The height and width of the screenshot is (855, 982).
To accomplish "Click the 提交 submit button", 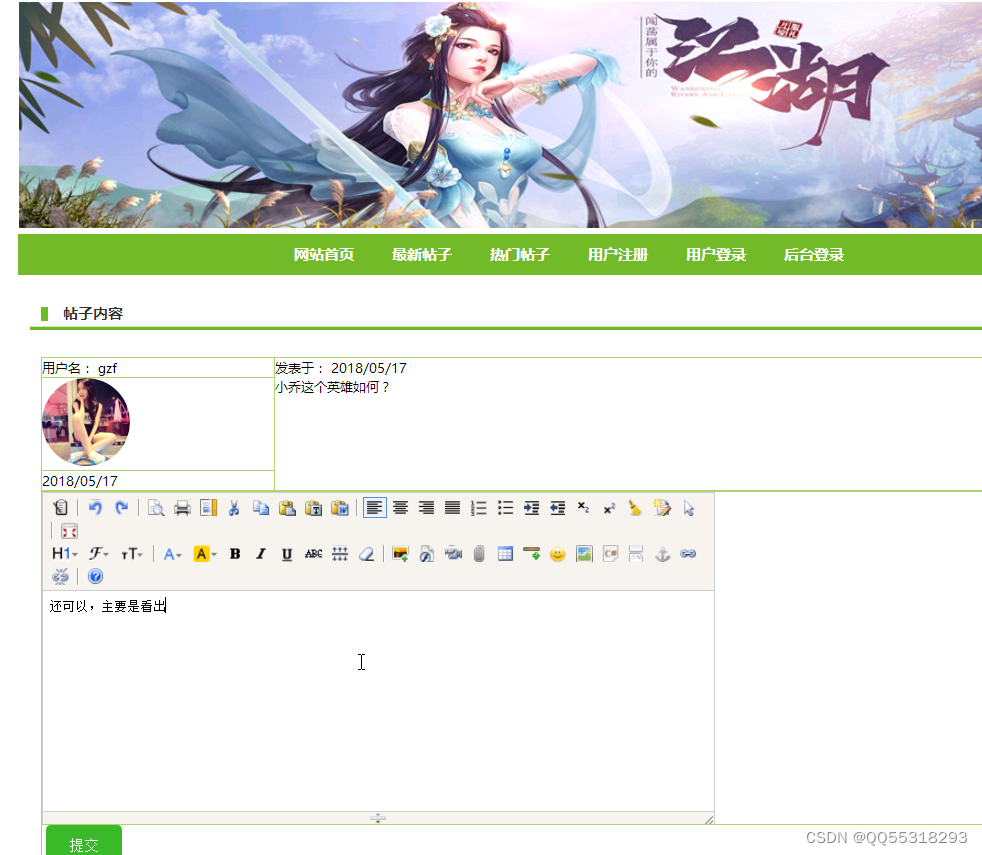I will [83, 841].
